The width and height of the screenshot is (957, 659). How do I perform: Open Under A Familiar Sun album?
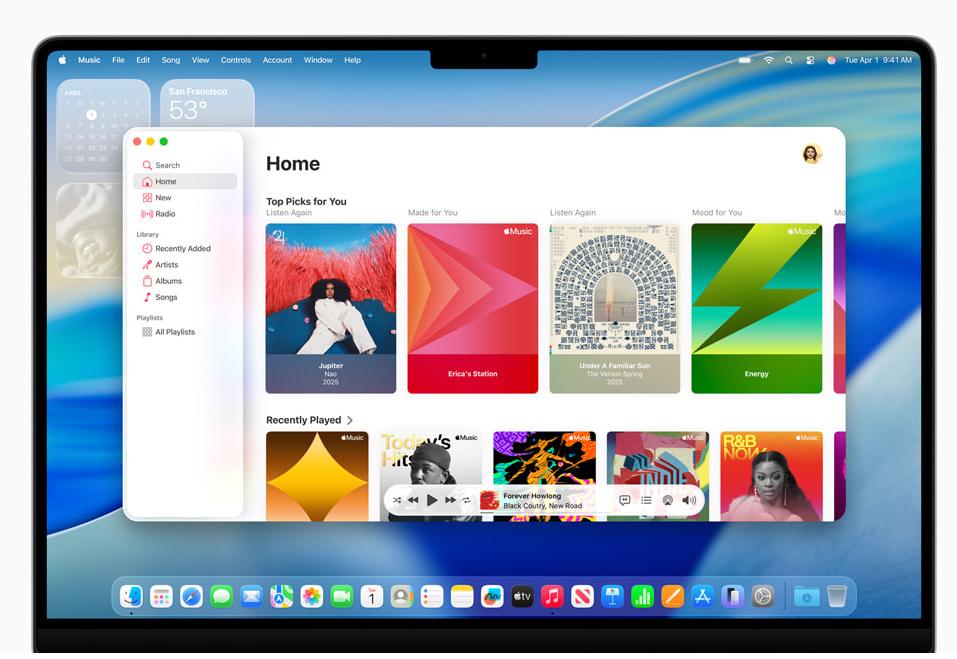click(615, 308)
